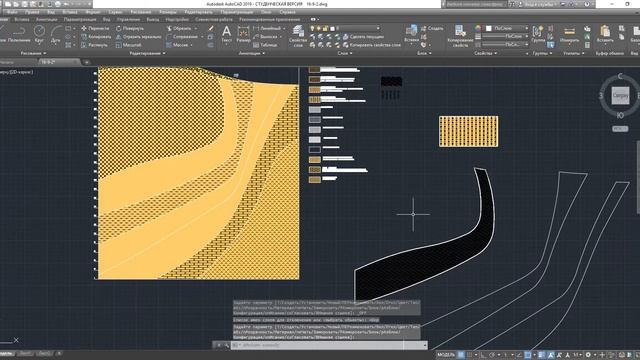Add a new drawing tab with plus button
The height and width of the screenshot is (360, 640).
tap(87, 62)
